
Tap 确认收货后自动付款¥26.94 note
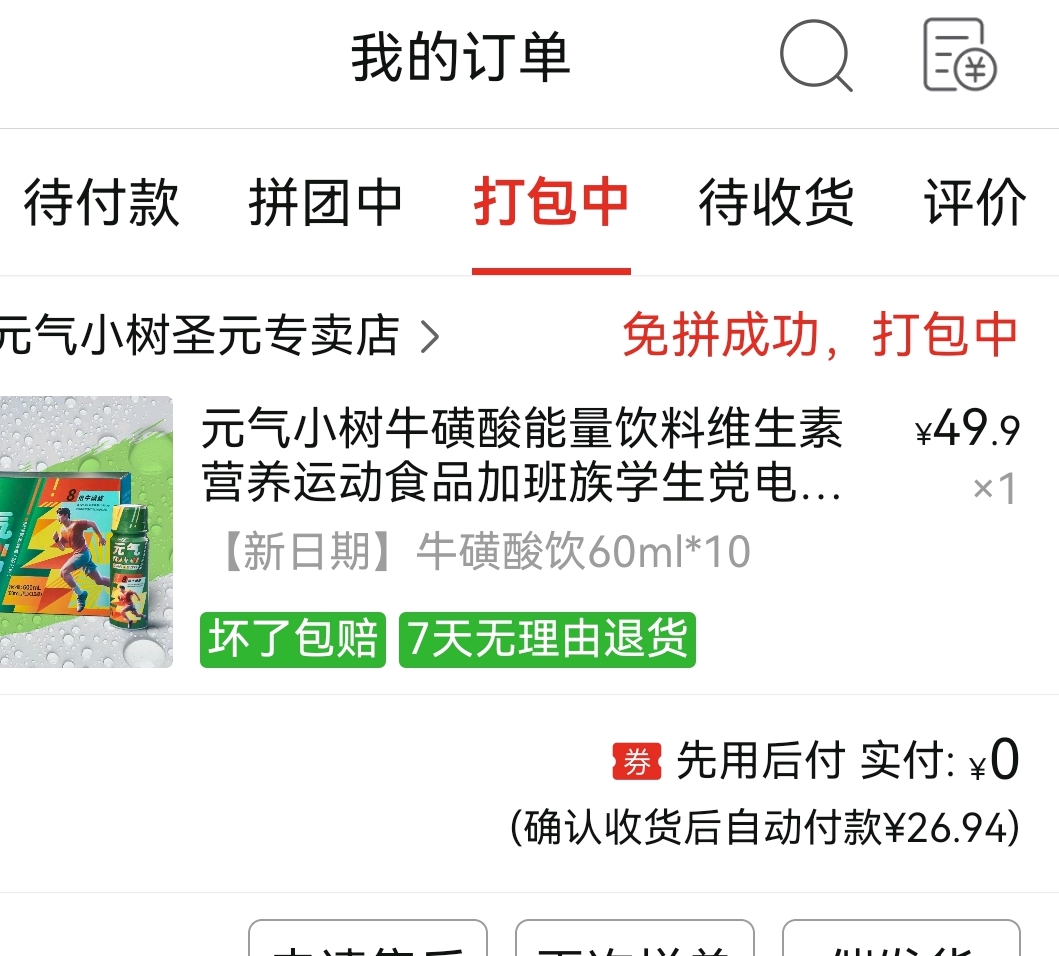(x=765, y=827)
